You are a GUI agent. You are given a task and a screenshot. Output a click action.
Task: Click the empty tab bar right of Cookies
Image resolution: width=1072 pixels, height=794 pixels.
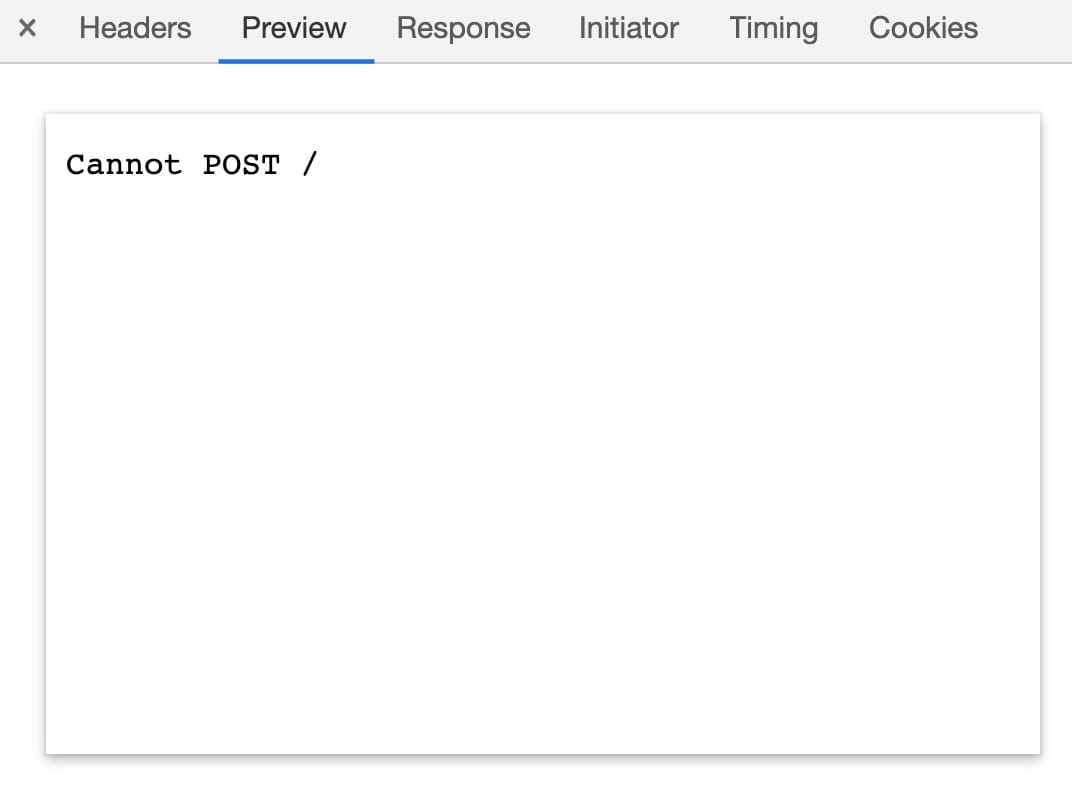coord(1026,29)
